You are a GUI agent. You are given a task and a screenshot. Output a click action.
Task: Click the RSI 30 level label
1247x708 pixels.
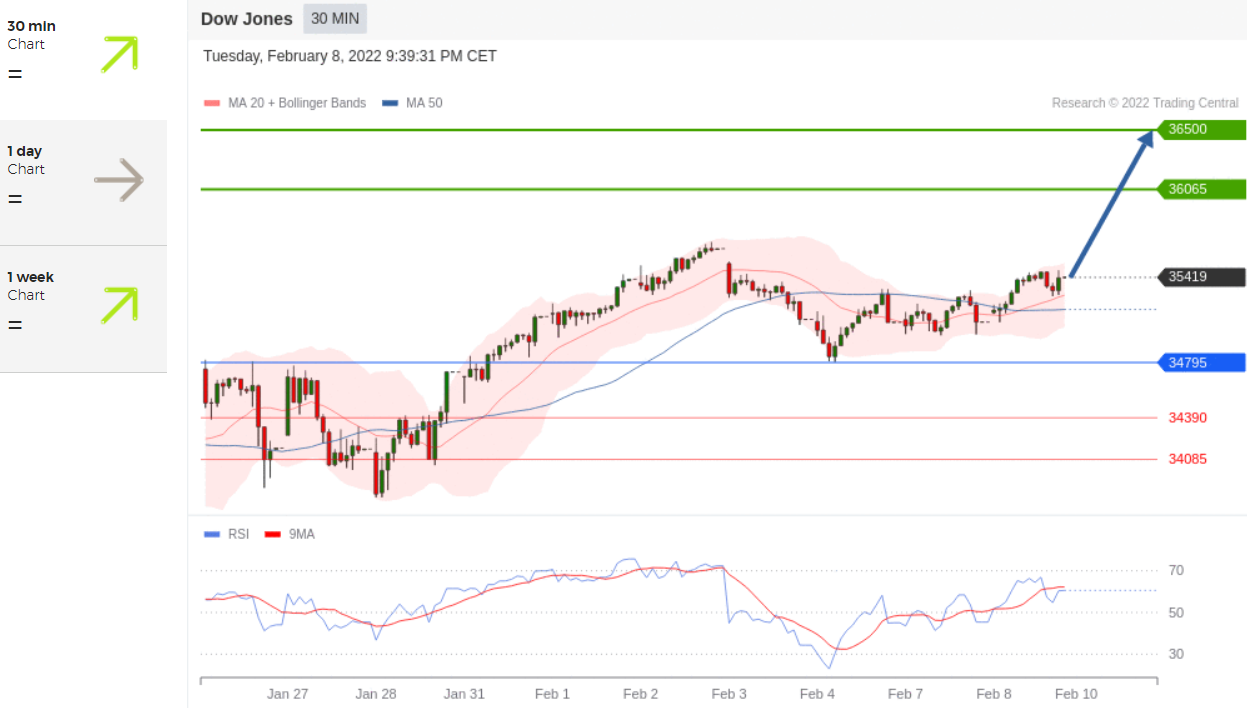click(x=1177, y=654)
